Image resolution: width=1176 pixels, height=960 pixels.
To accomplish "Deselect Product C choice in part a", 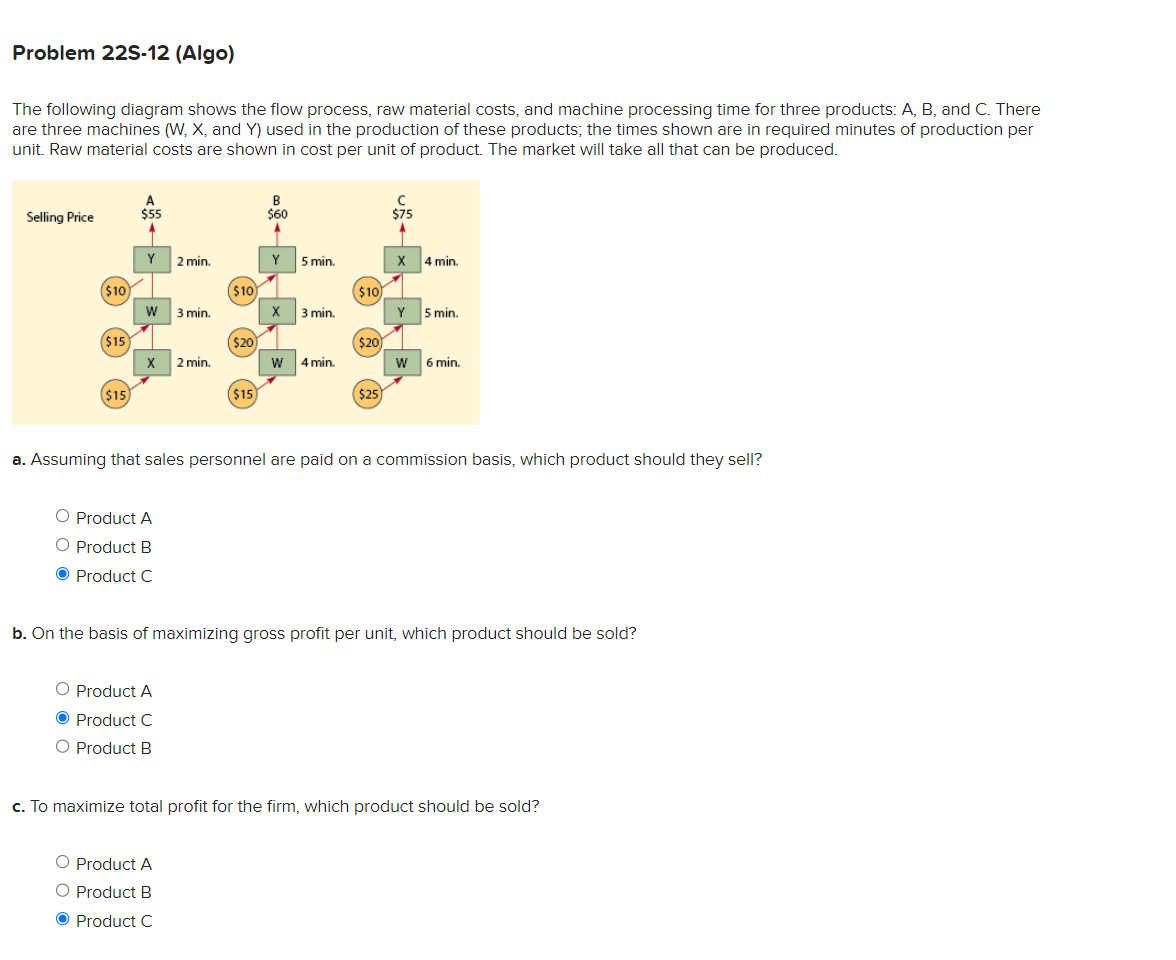I will pyautogui.click(x=61, y=573).
